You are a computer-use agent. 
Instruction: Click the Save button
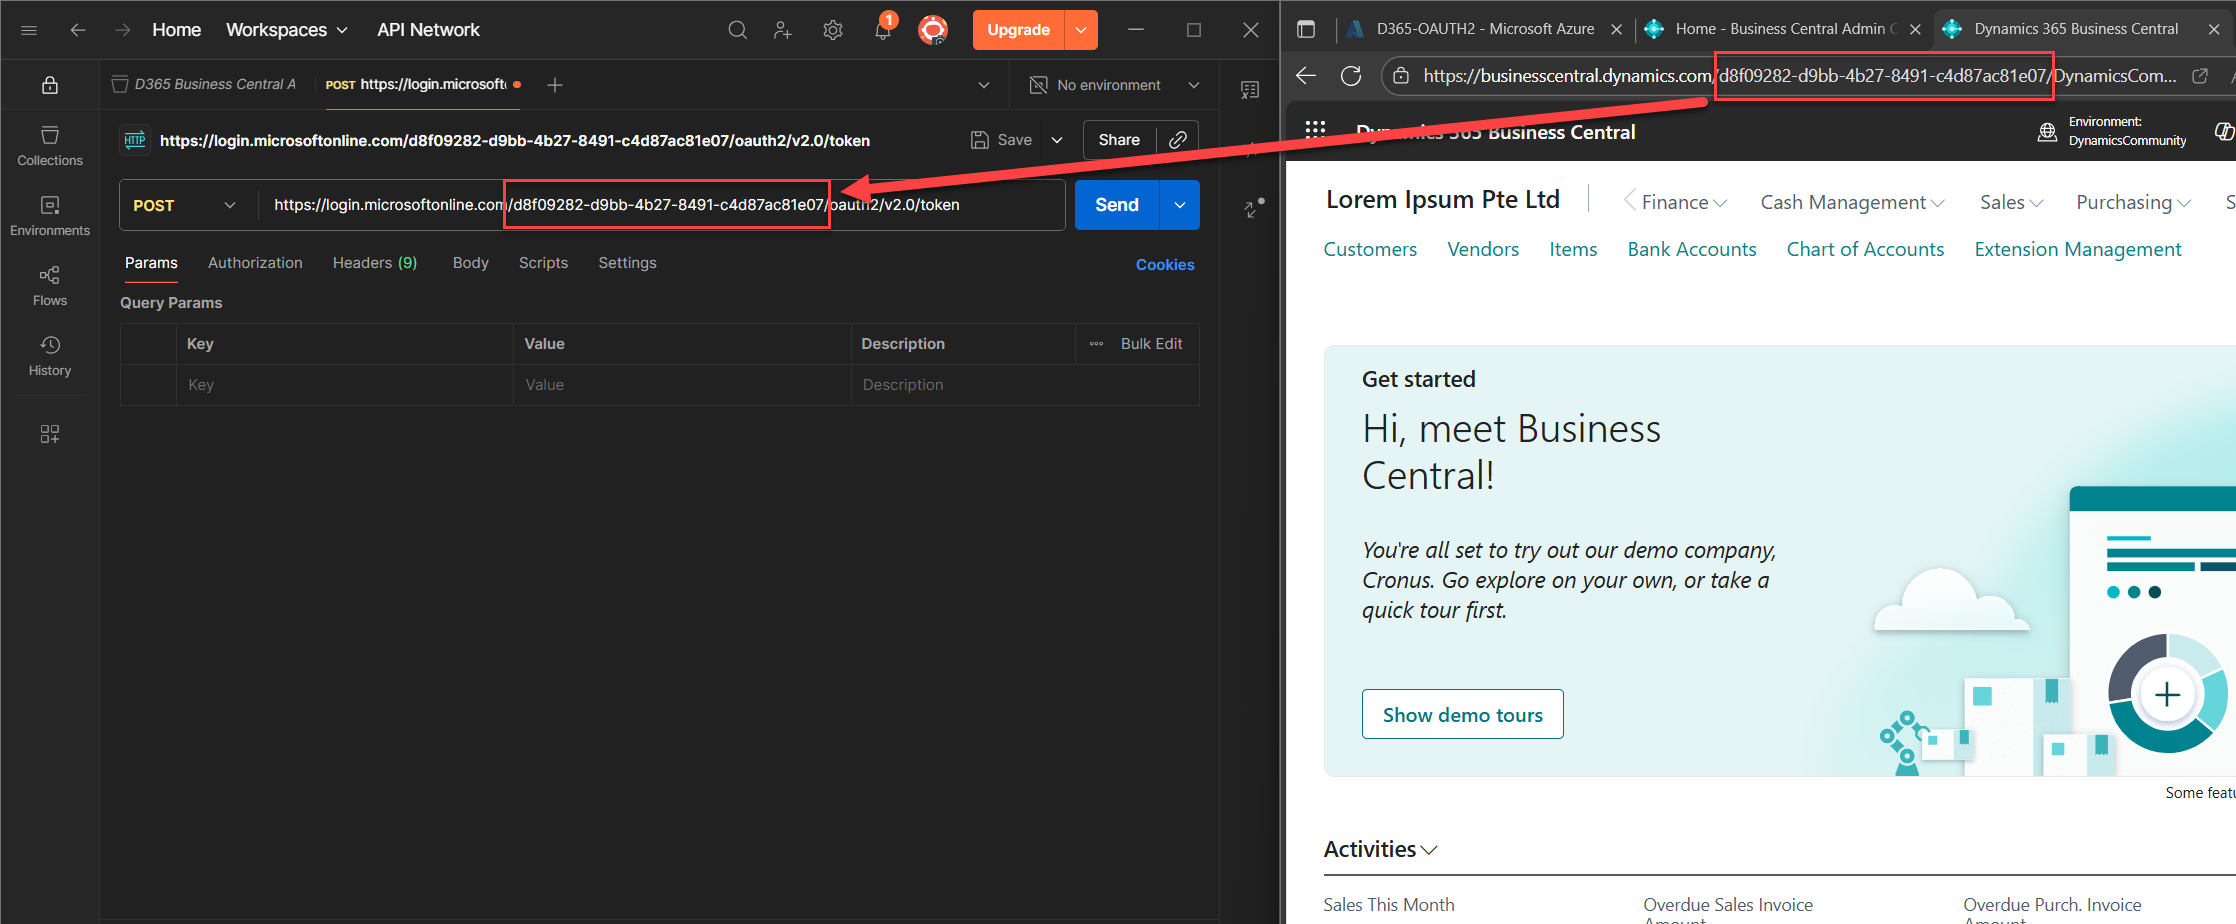tap(1002, 140)
